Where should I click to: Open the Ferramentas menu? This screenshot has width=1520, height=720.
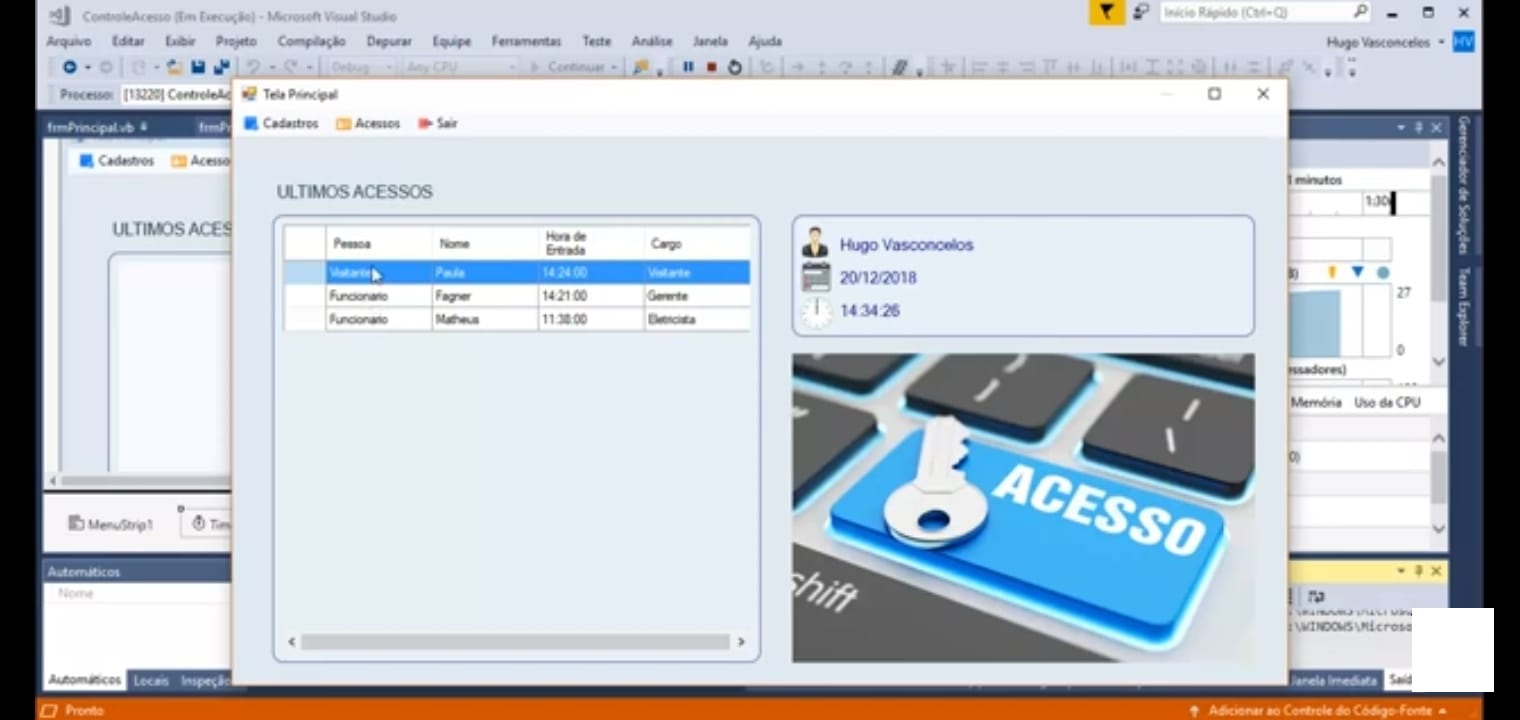526,41
